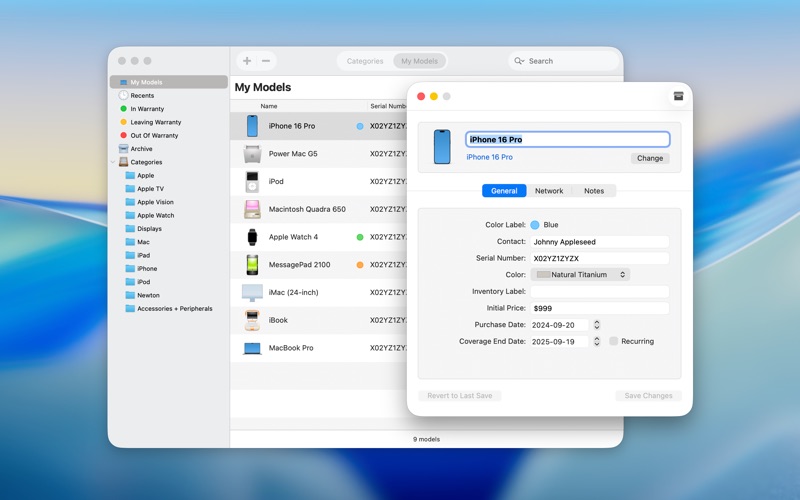Viewport: 800px width, 500px height.
Task: Click the Macintosh Quadra 650 icon
Action: tap(252, 209)
